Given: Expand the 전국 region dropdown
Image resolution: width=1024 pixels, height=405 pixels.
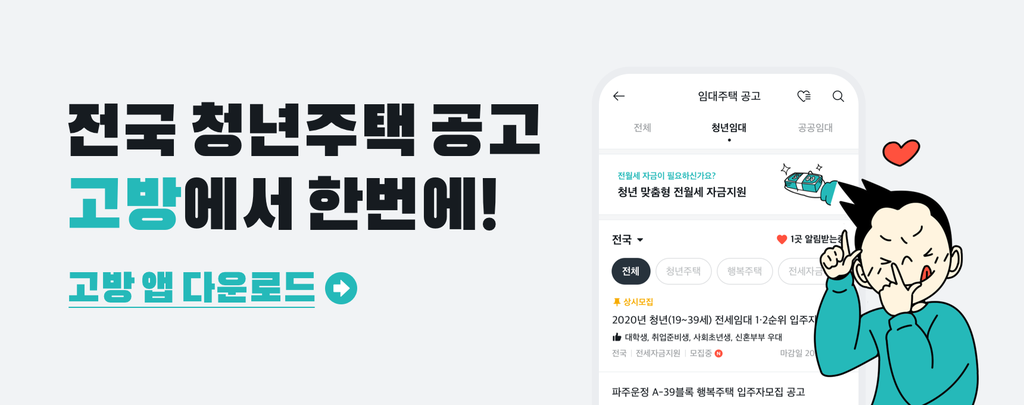Looking at the screenshot, I should coord(628,240).
